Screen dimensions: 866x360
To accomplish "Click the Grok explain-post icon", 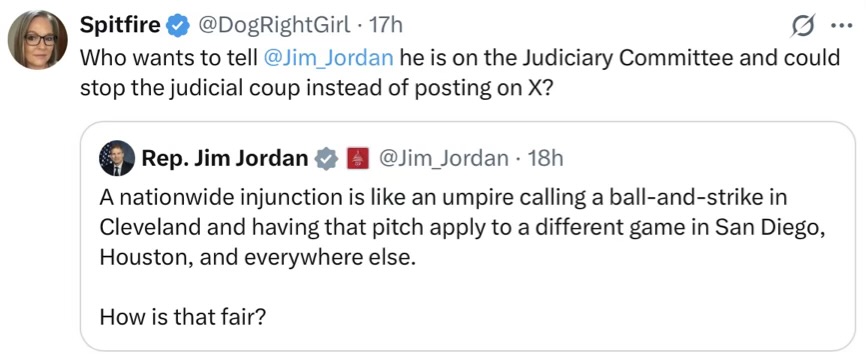I will (802, 27).
